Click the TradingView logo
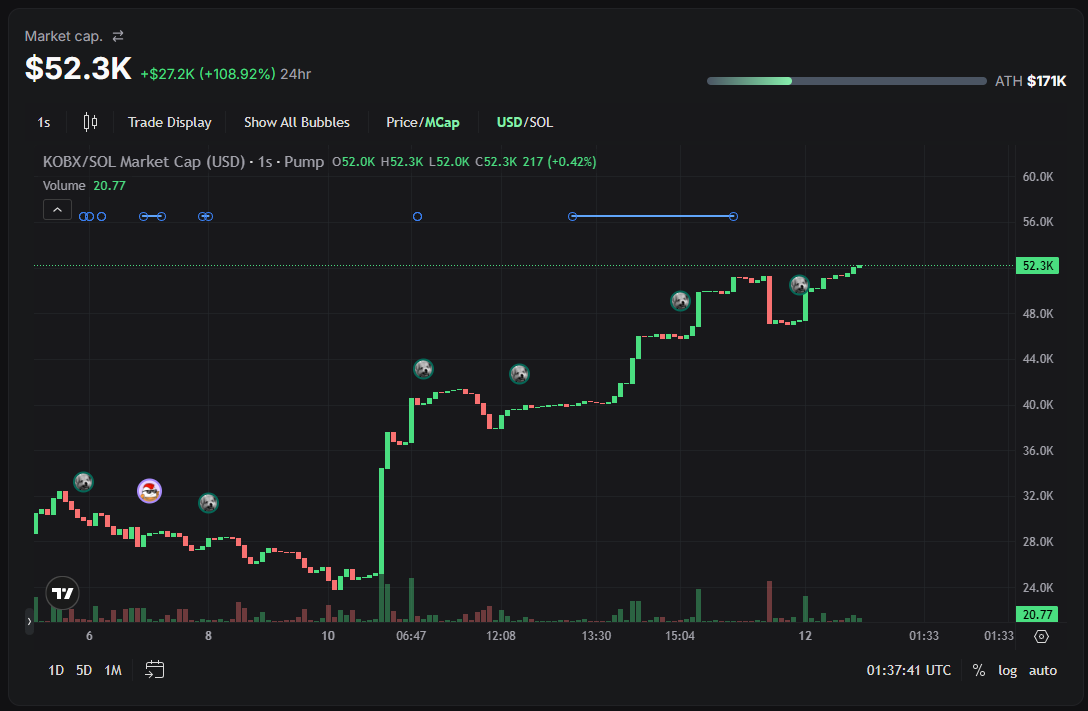 62,593
